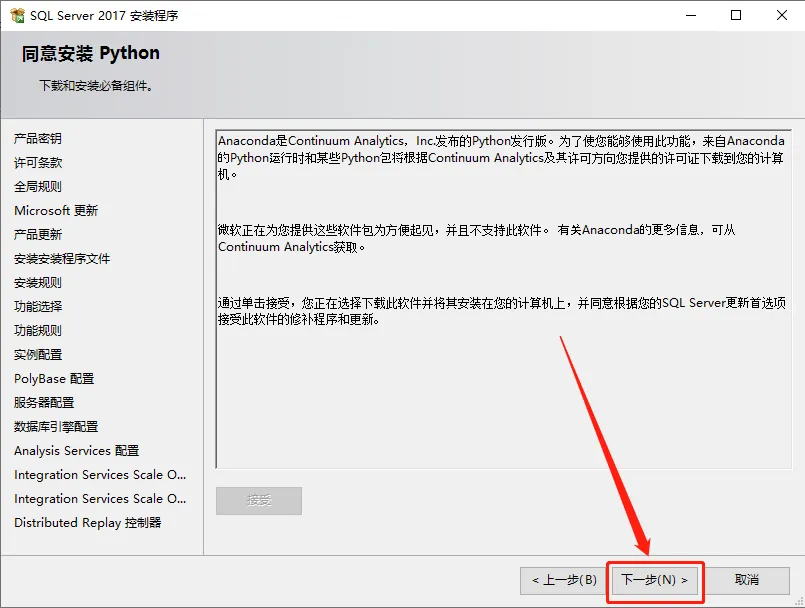Image resolution: width=805 pixels, height=608 pixels.
Task: Select 许可条款 step in sidebar
Action: [38, 163]
